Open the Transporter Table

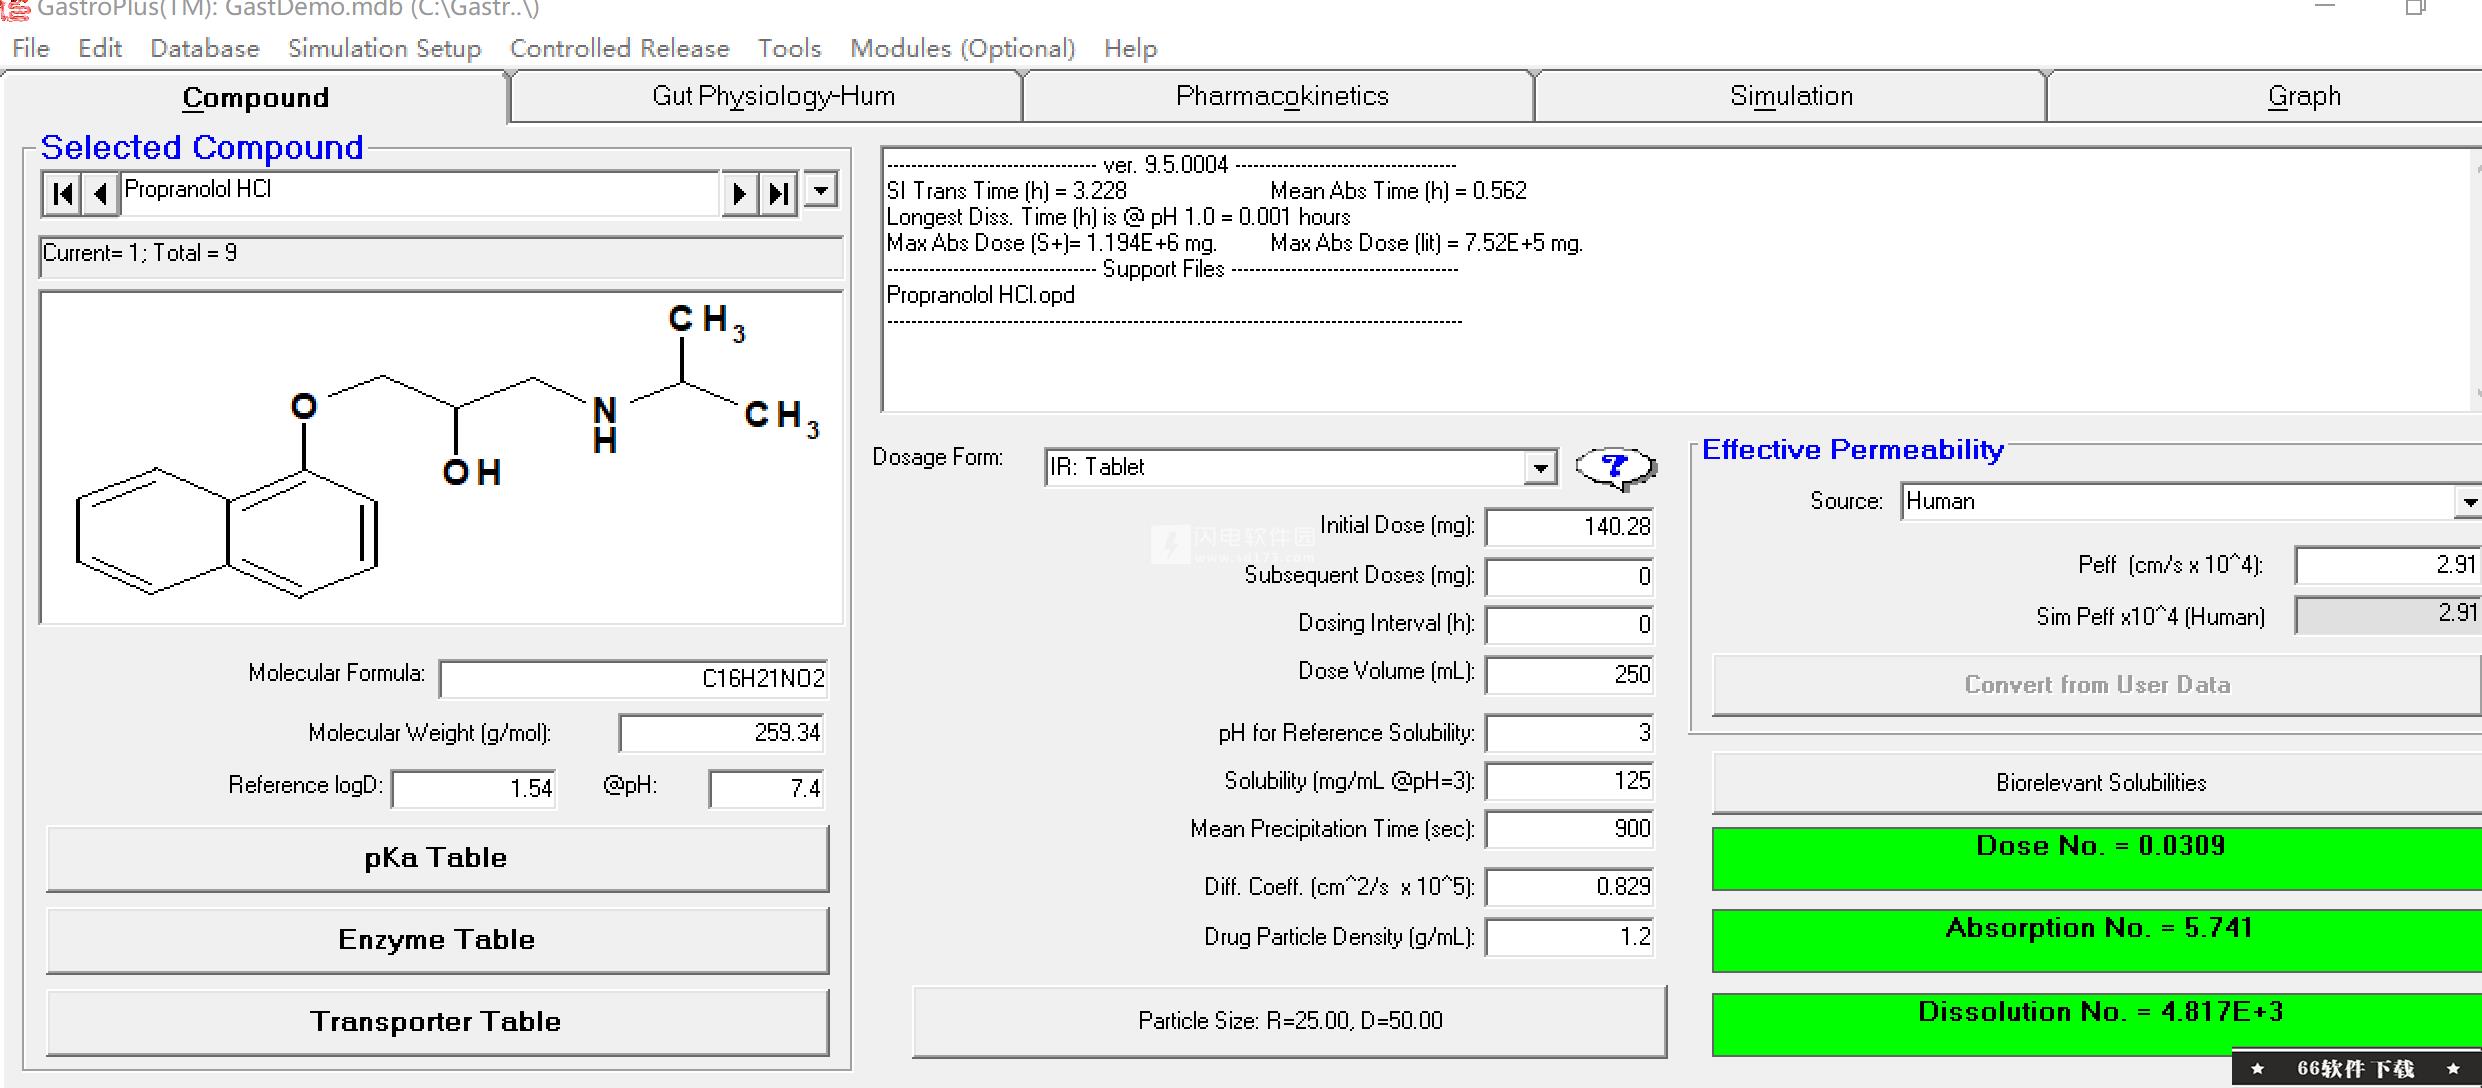click(437, 1022)
